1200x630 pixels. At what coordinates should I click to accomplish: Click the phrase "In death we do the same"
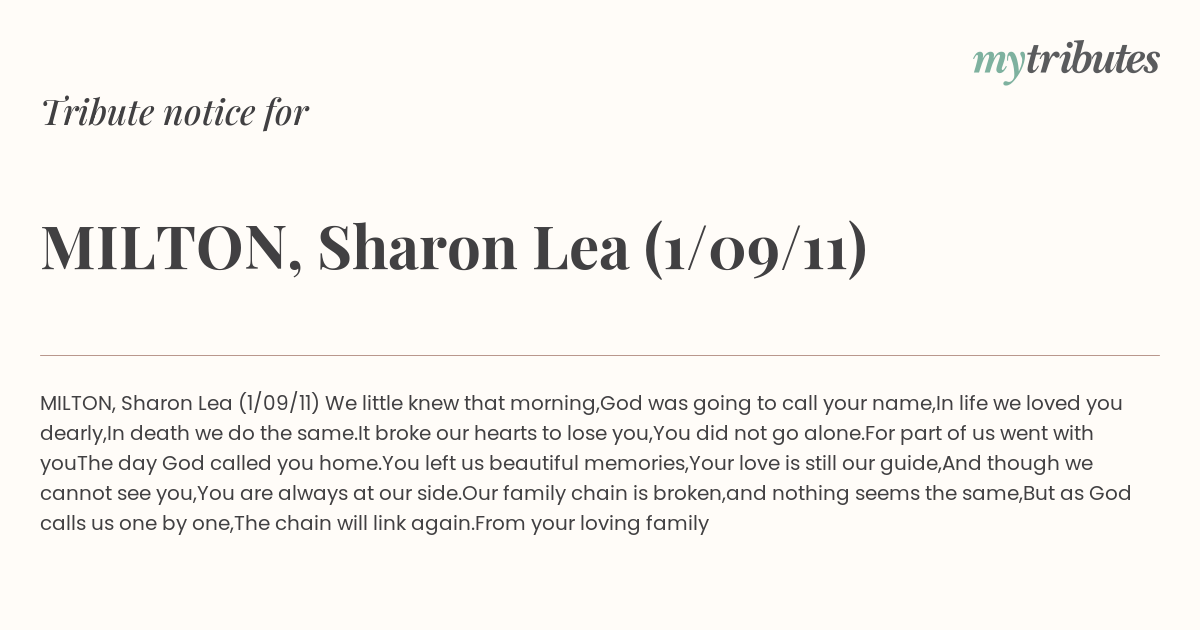[230, 433]
